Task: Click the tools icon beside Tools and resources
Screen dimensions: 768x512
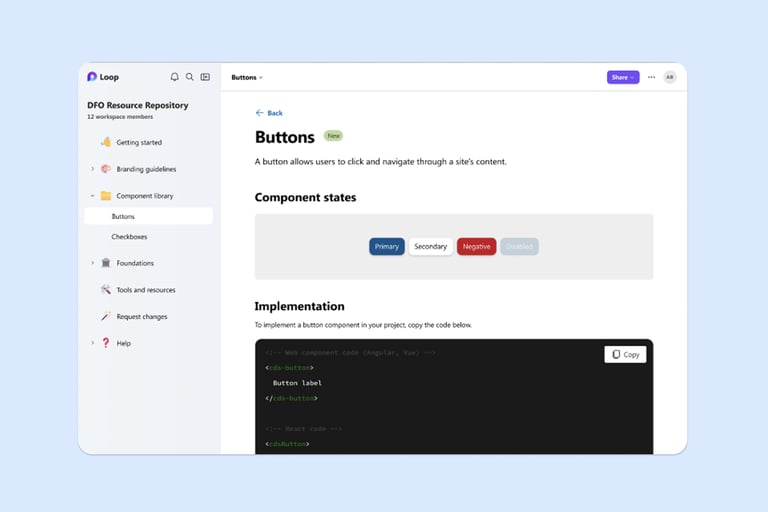Action: coord(106,290)
